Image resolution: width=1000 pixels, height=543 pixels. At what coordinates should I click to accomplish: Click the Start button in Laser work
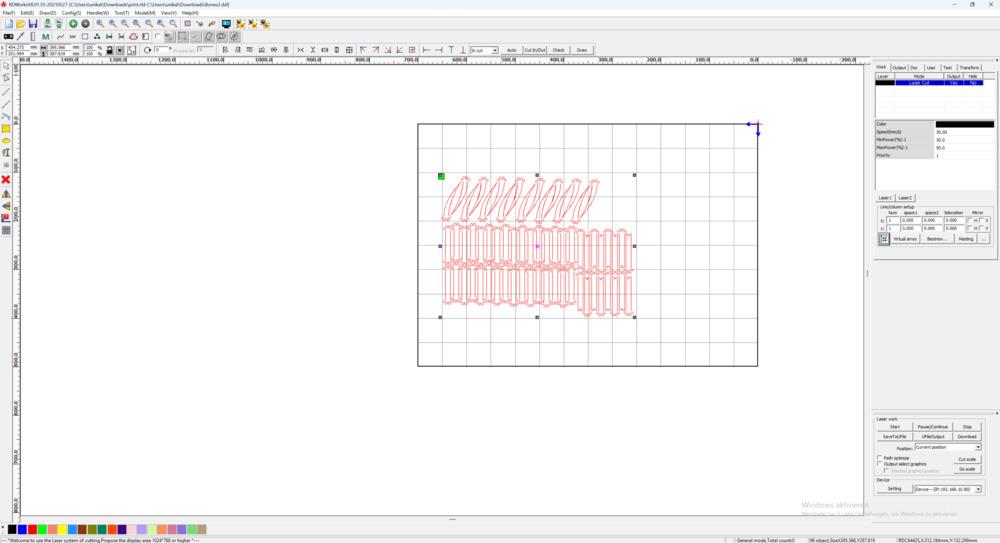(894, 427)
